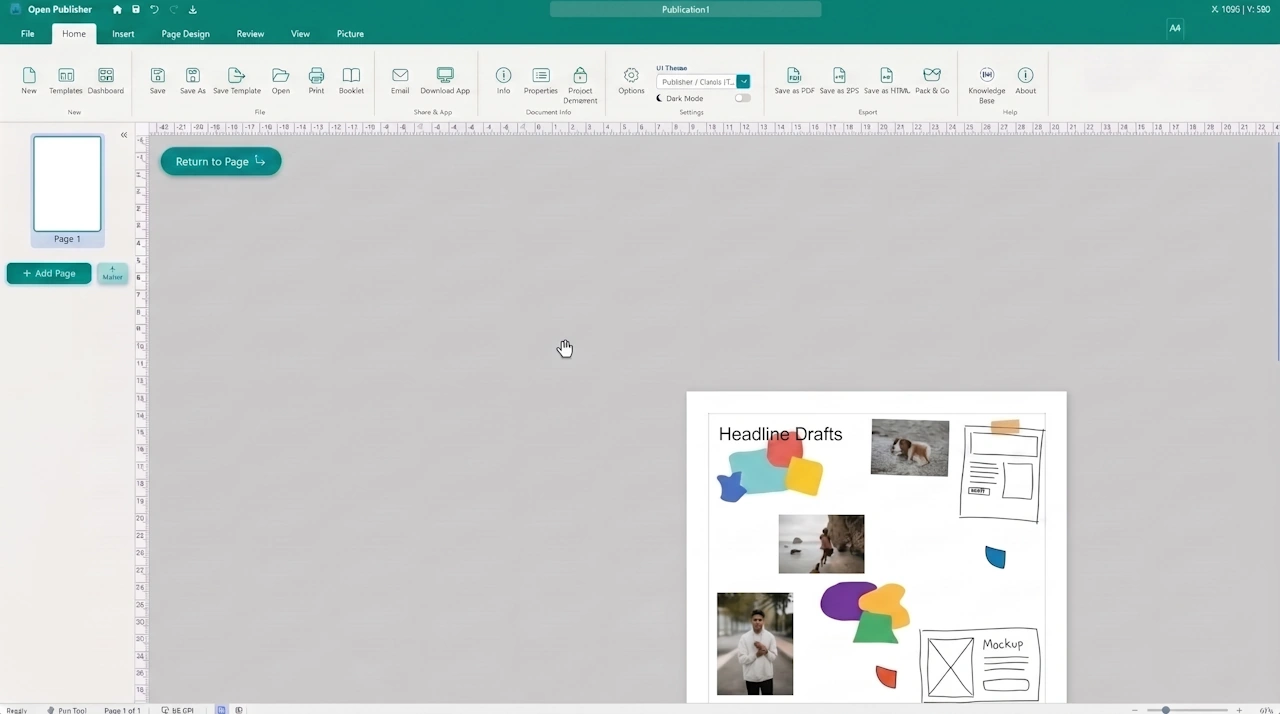
Task: Open the View tab
Action: point(300,34)
